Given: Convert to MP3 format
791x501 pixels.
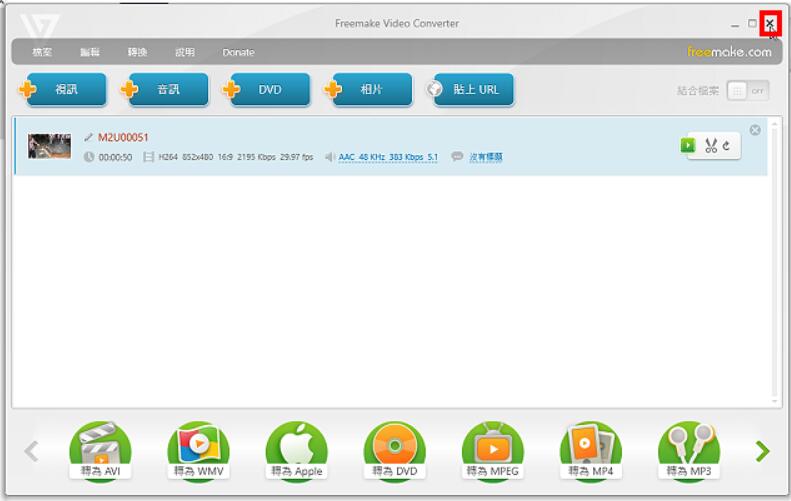Looking at the screenshot, I should coord(689,451).
